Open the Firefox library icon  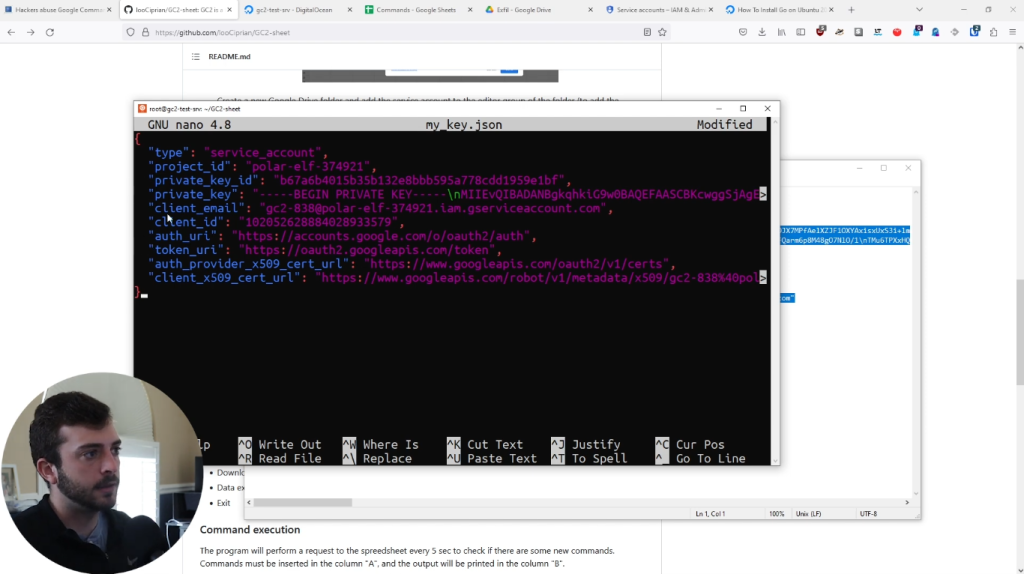coord(782,32)
